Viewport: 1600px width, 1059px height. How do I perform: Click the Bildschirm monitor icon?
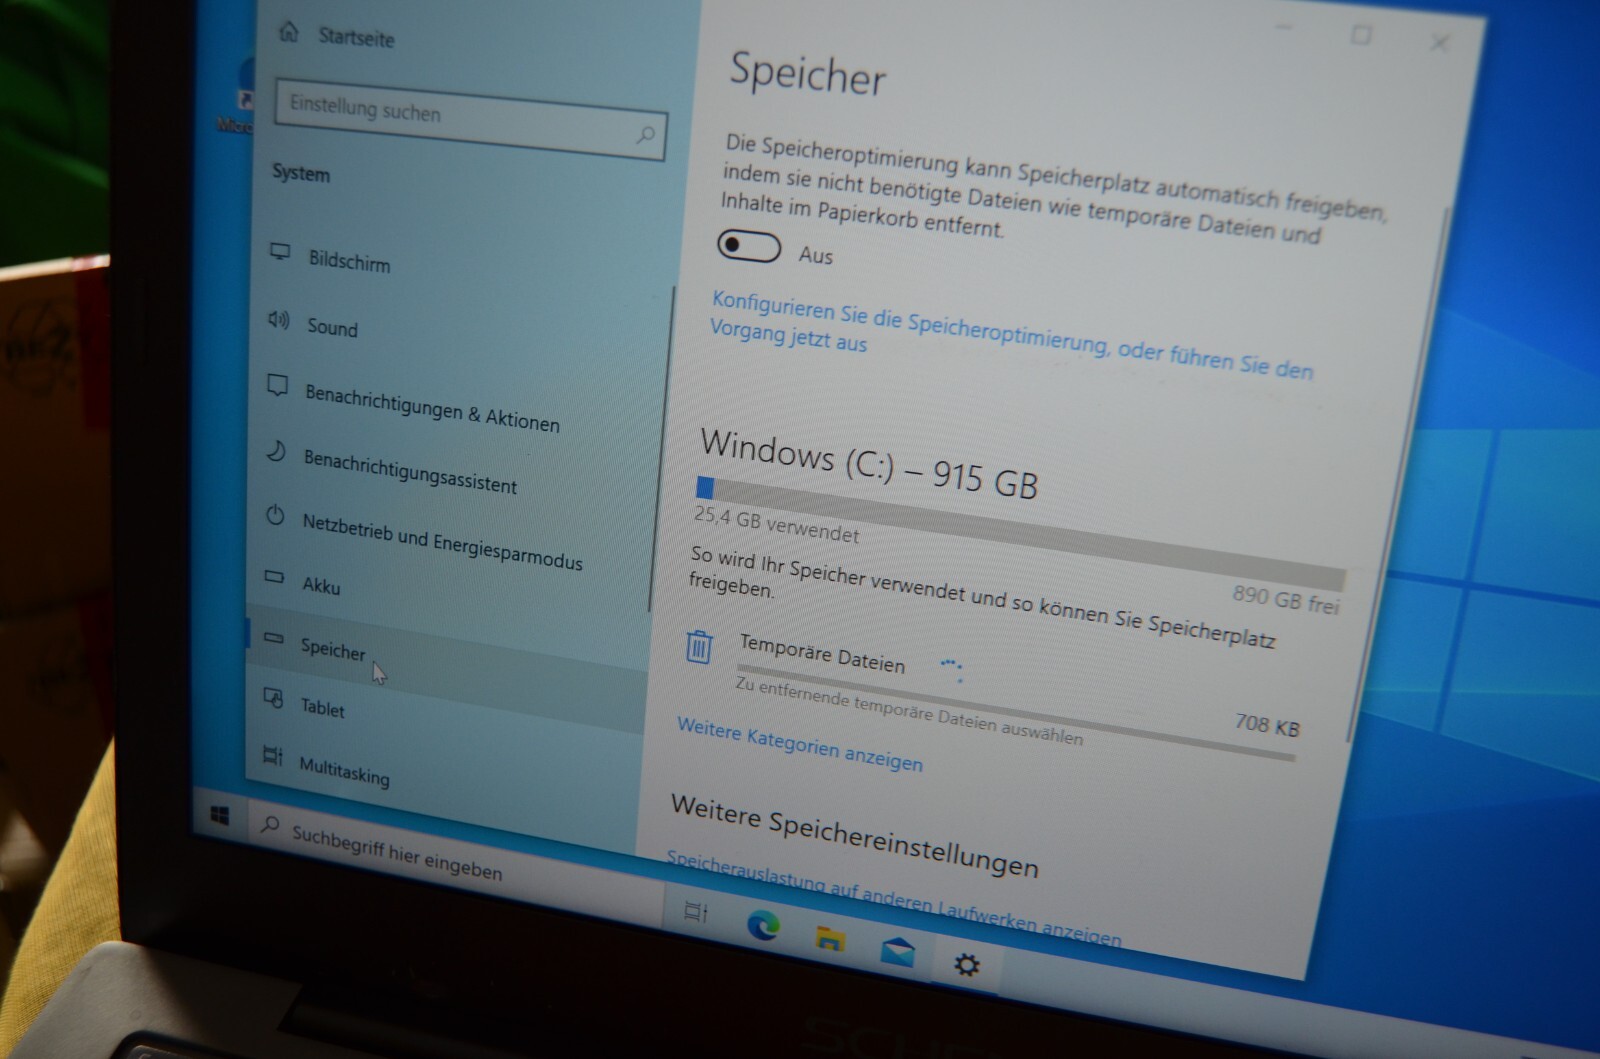[280, 251]
